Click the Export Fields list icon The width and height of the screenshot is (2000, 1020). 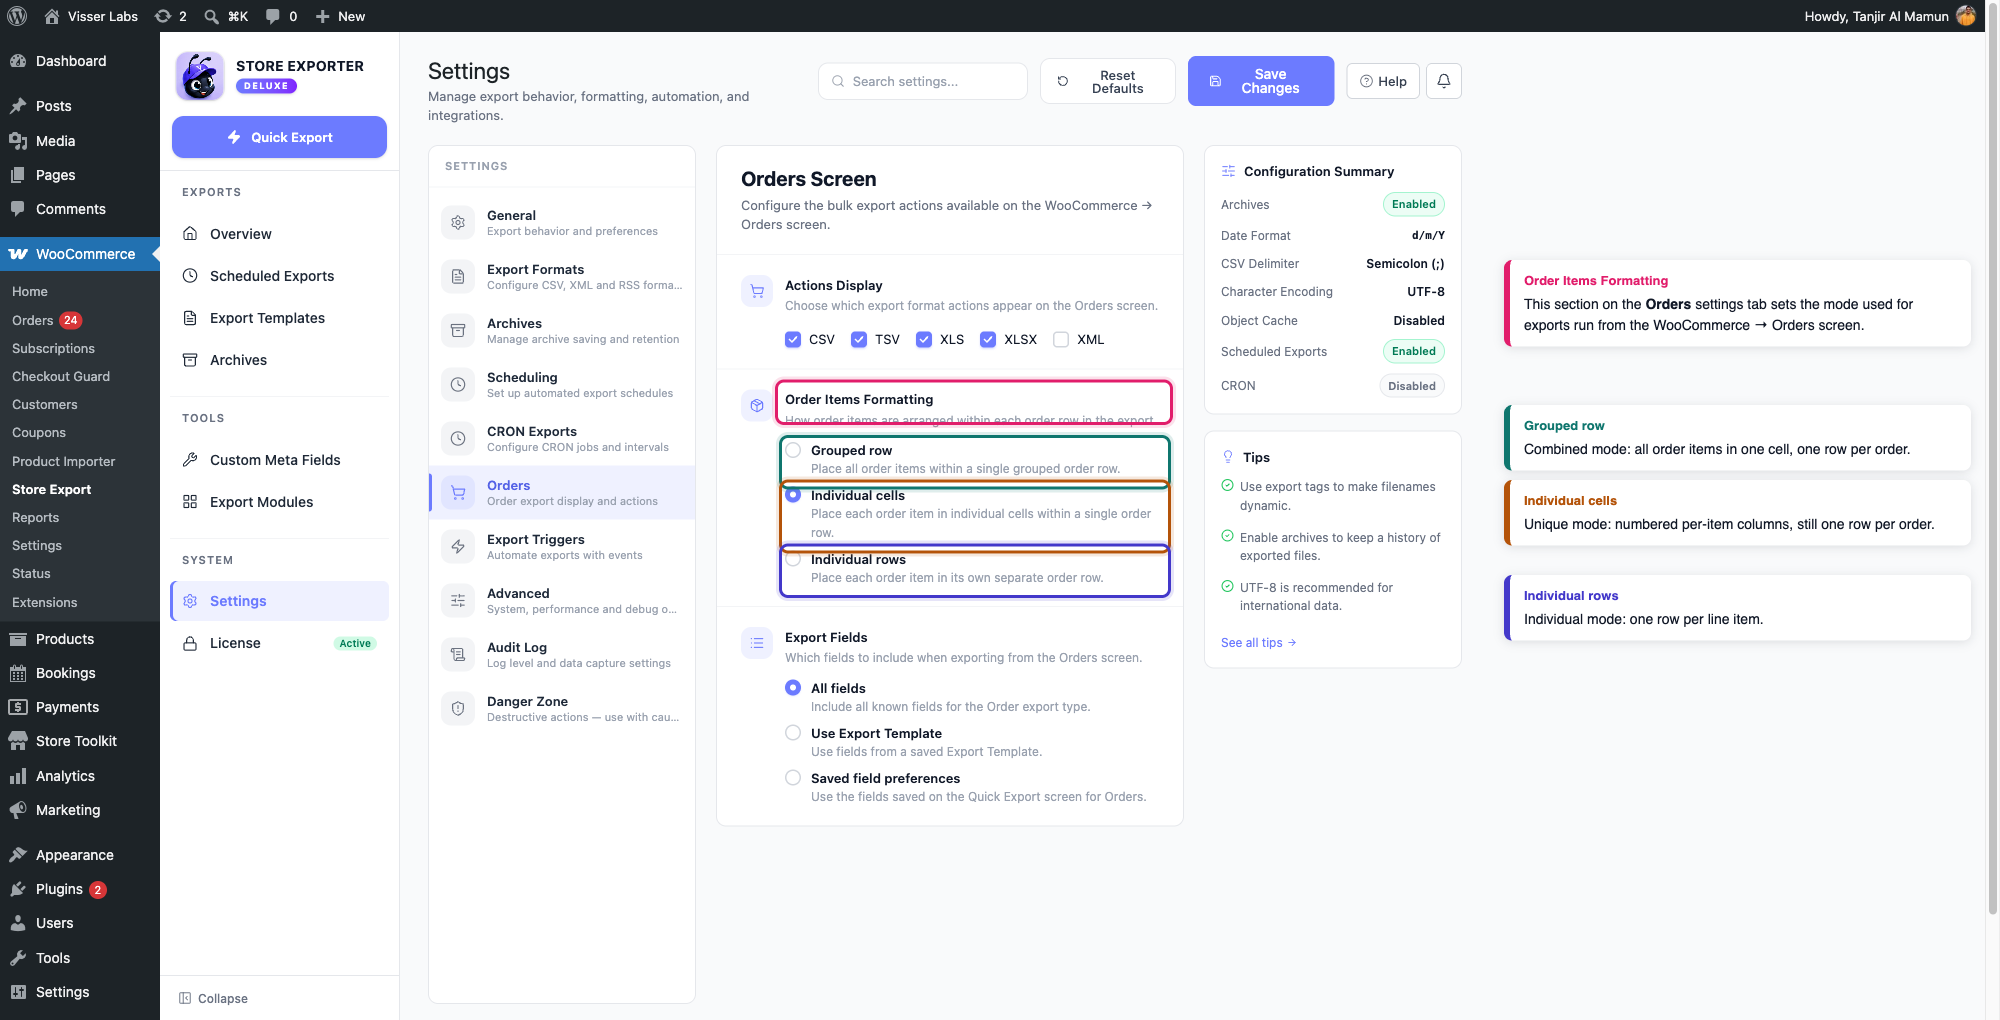[757, 644]
